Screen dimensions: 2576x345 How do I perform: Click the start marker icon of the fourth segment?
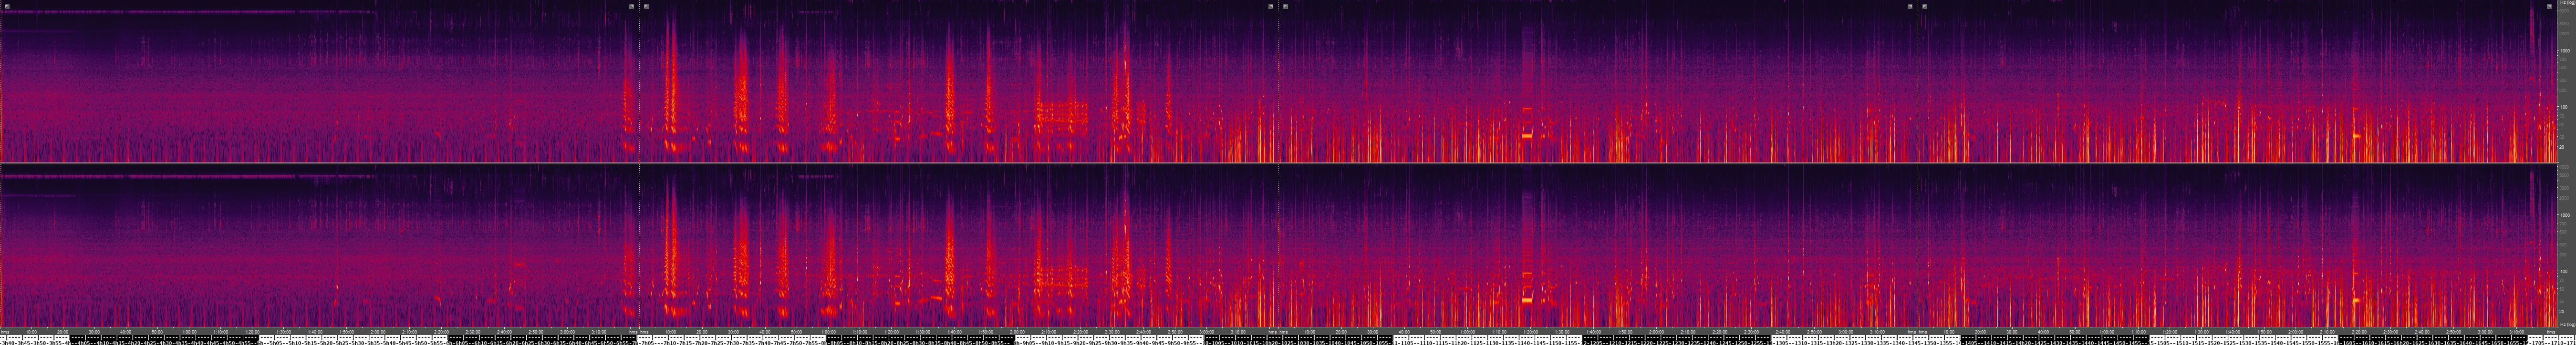point(1925,6)
